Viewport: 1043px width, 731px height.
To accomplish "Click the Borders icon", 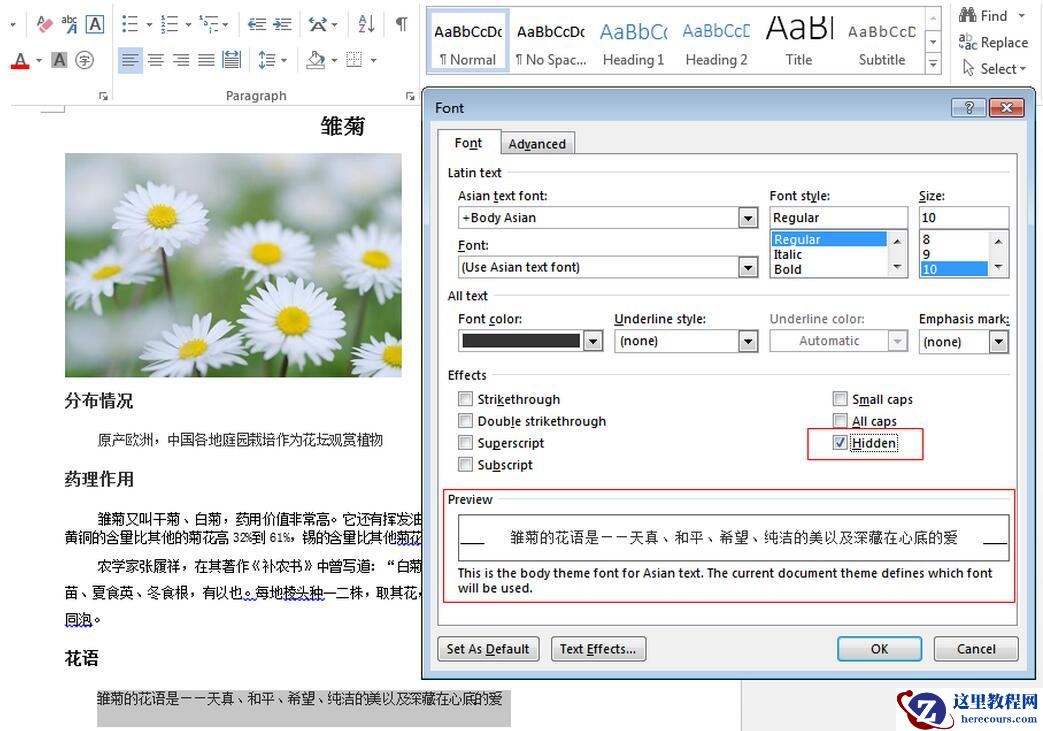I will (x=355, y=61).
